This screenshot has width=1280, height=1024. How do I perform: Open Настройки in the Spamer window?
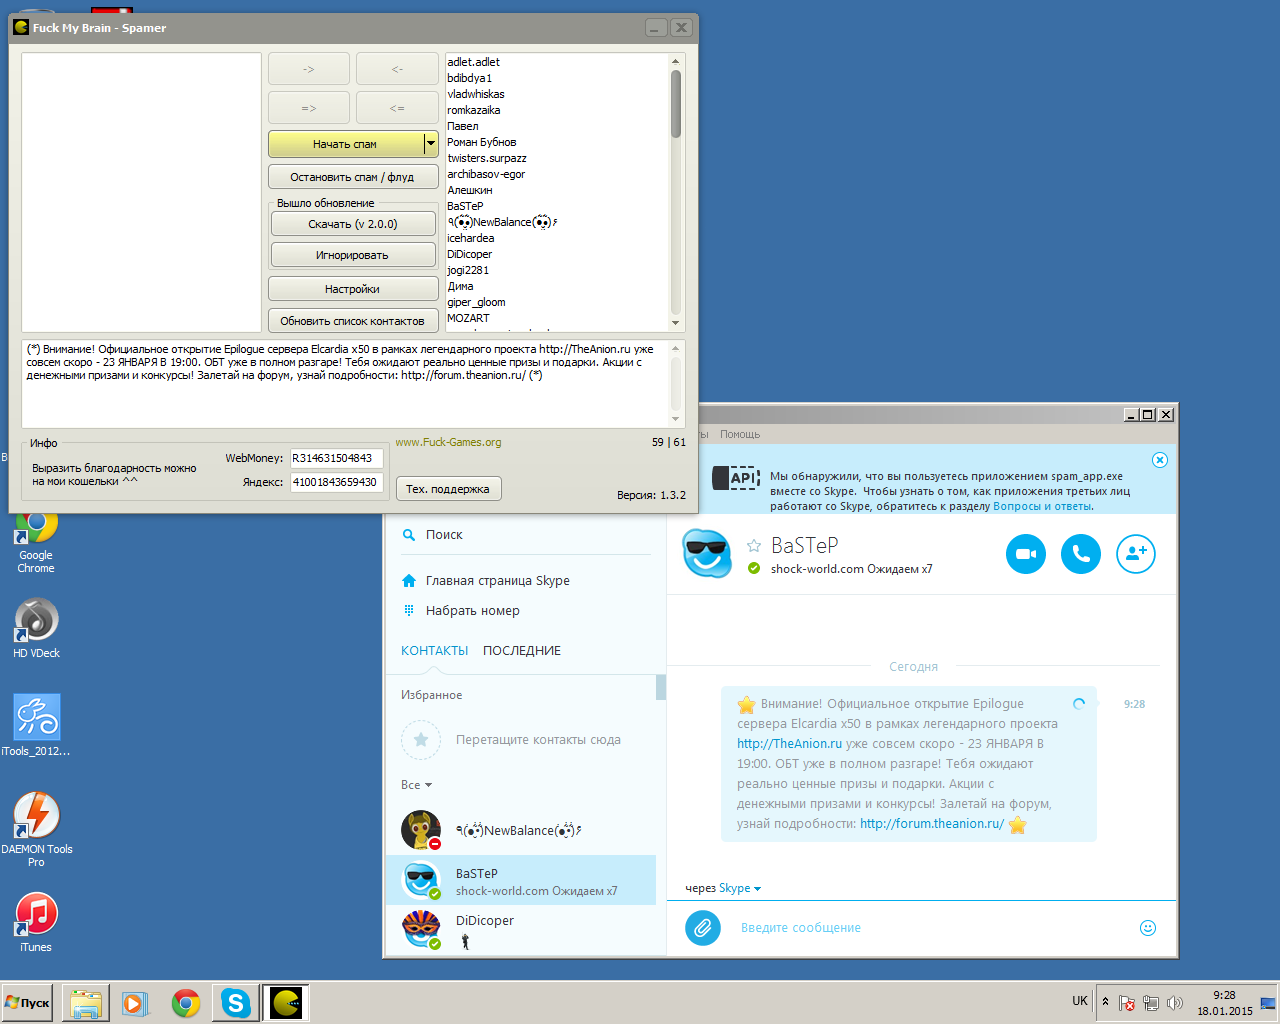[x=353, y=289]
